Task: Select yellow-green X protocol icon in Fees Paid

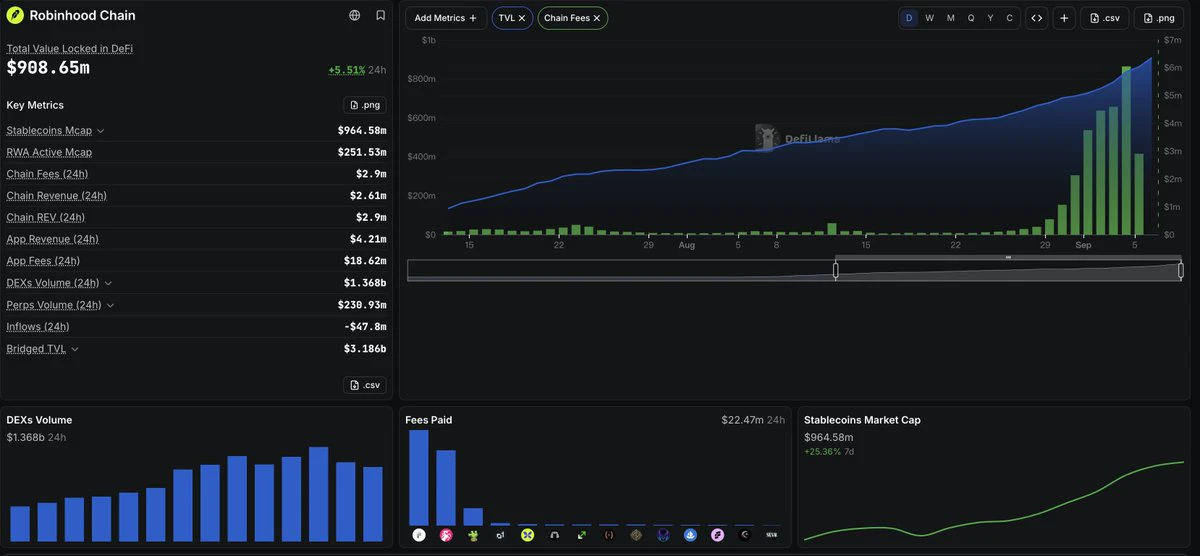Action: click(527, 536)
